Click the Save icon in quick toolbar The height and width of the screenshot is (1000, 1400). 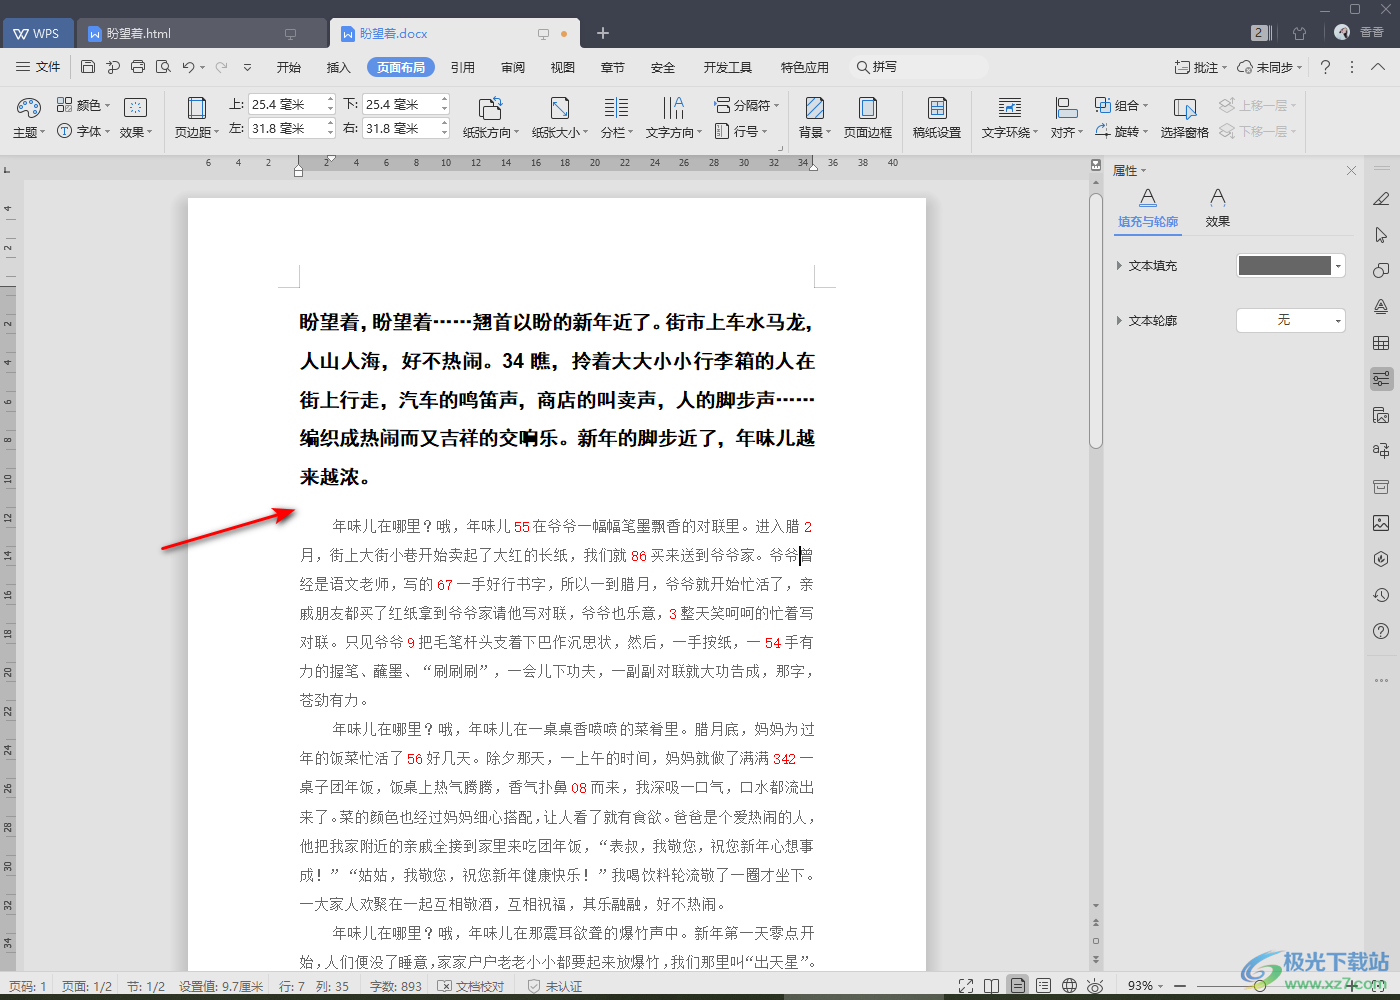(88, 67)
